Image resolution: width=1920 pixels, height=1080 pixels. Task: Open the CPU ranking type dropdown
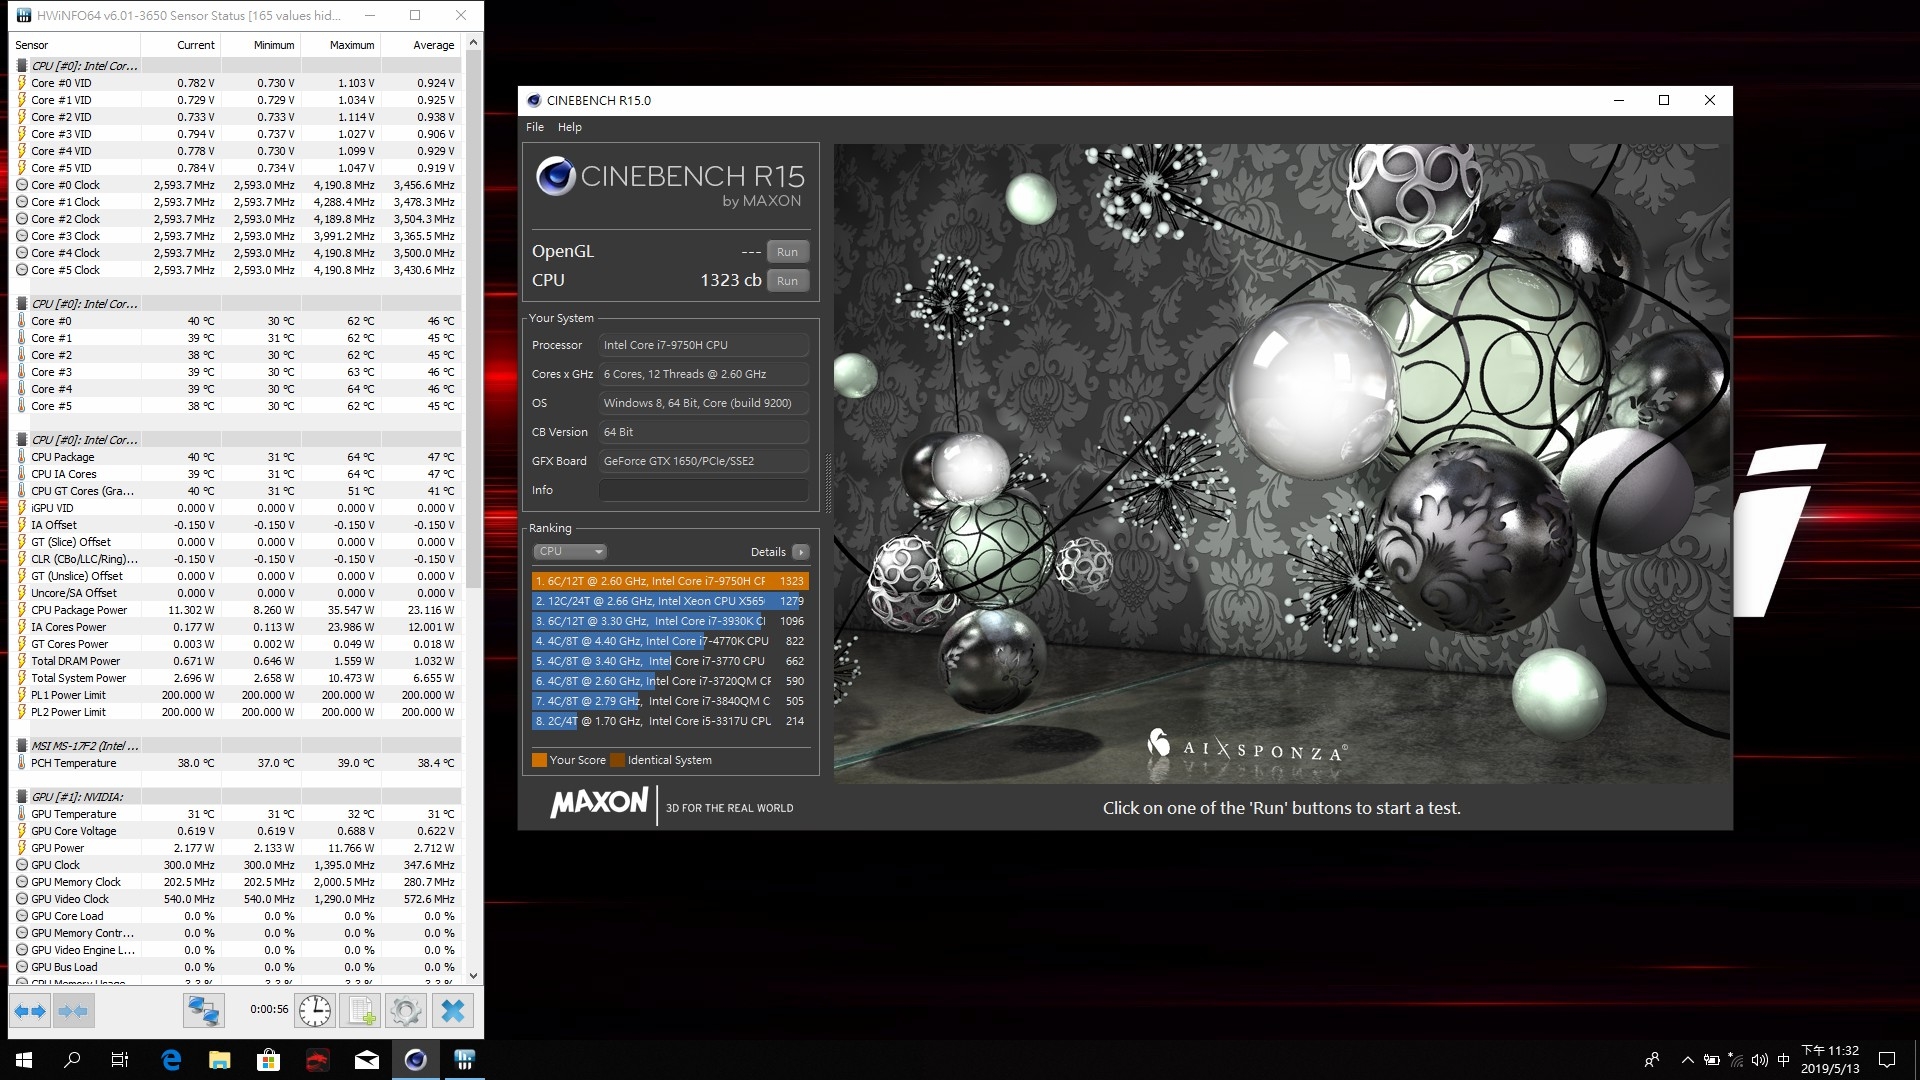pos(570,552)
